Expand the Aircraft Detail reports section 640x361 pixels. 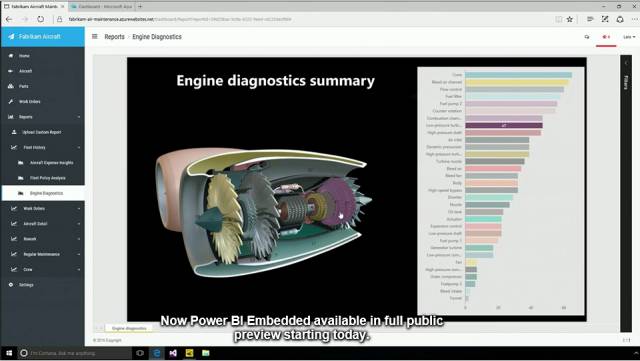pyautogui.click(x=43, y=224)
